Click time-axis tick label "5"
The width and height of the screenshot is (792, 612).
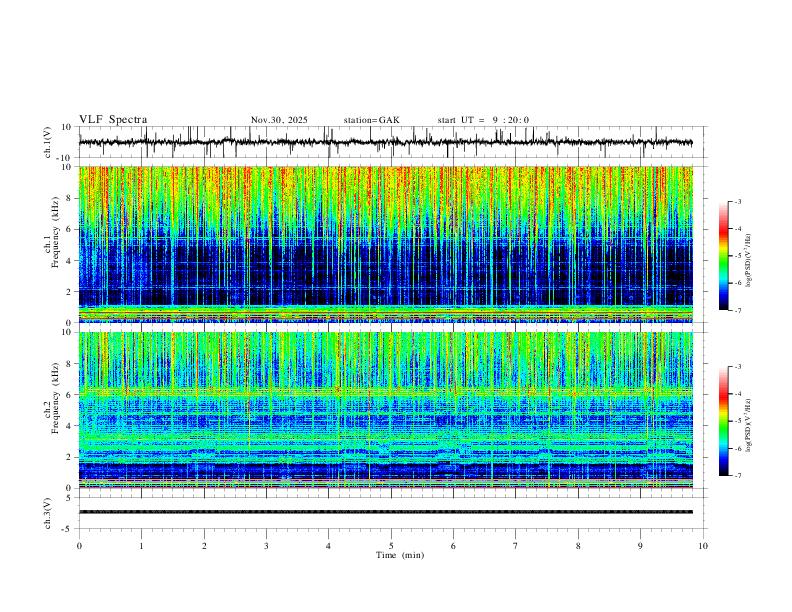391,546
